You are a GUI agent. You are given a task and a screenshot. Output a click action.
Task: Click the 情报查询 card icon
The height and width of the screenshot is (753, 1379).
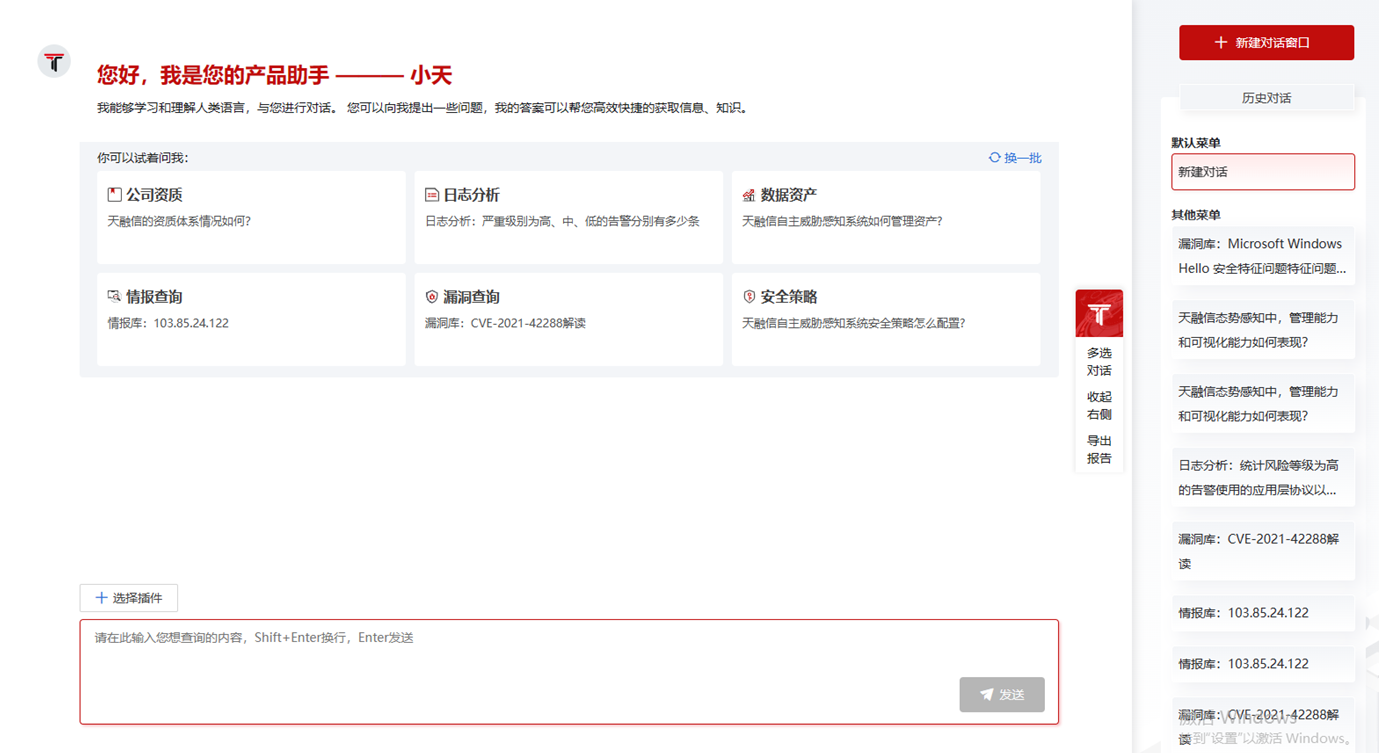pyautogui.click(x=114, y=297)
